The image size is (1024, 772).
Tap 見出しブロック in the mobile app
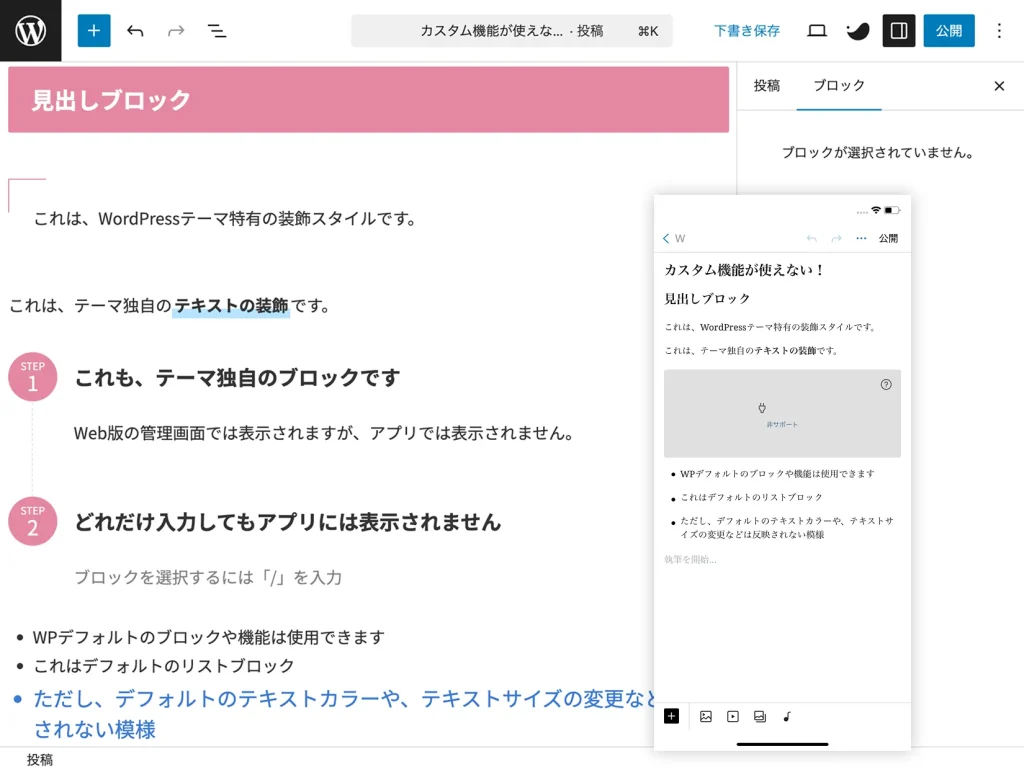707,298
